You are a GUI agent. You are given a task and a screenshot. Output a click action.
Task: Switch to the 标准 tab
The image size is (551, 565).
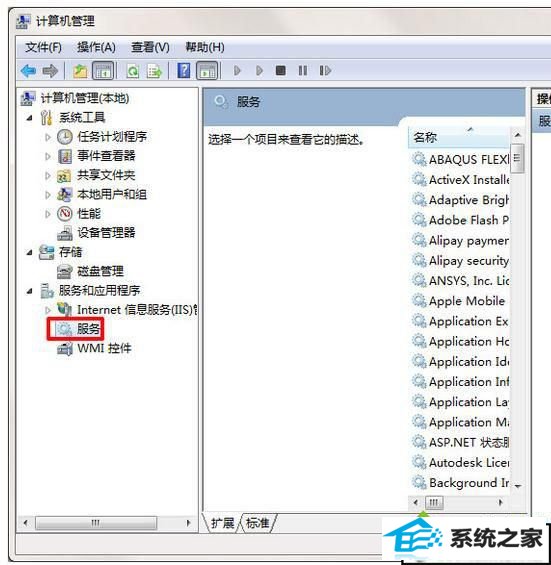pos(258,523)
